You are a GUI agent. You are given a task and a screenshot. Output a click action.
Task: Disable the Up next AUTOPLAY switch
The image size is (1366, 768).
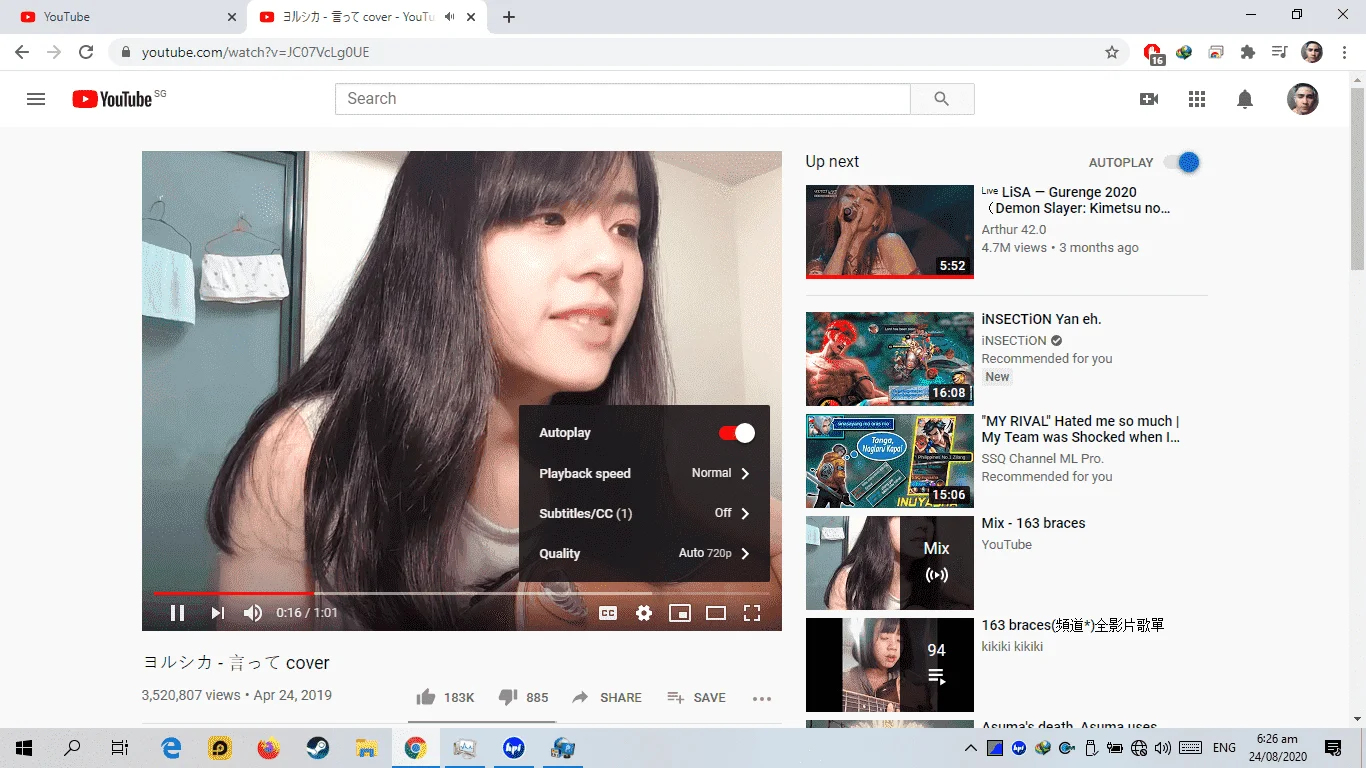pyautogui.click(x=1182, y=162)
